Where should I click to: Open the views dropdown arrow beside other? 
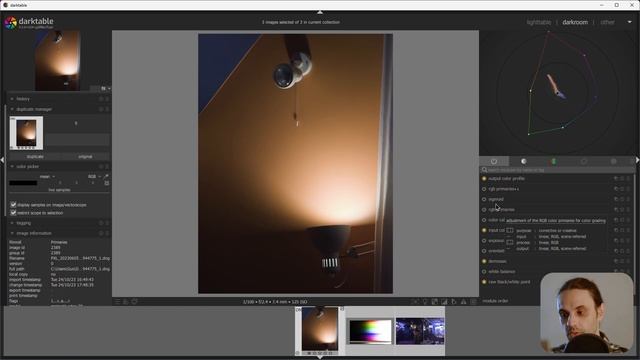tap(629, 22)
